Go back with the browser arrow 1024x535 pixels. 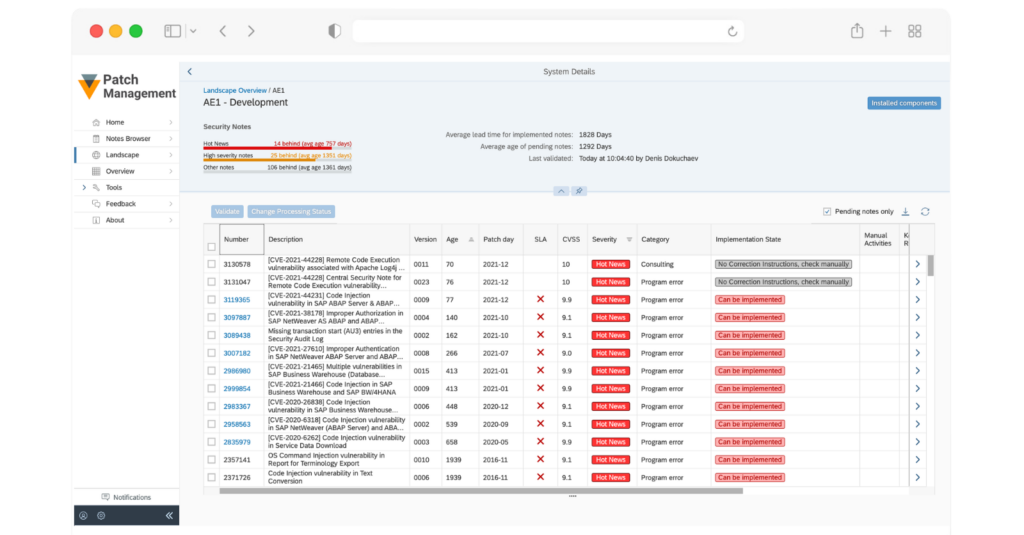click(x=223, y=31)
